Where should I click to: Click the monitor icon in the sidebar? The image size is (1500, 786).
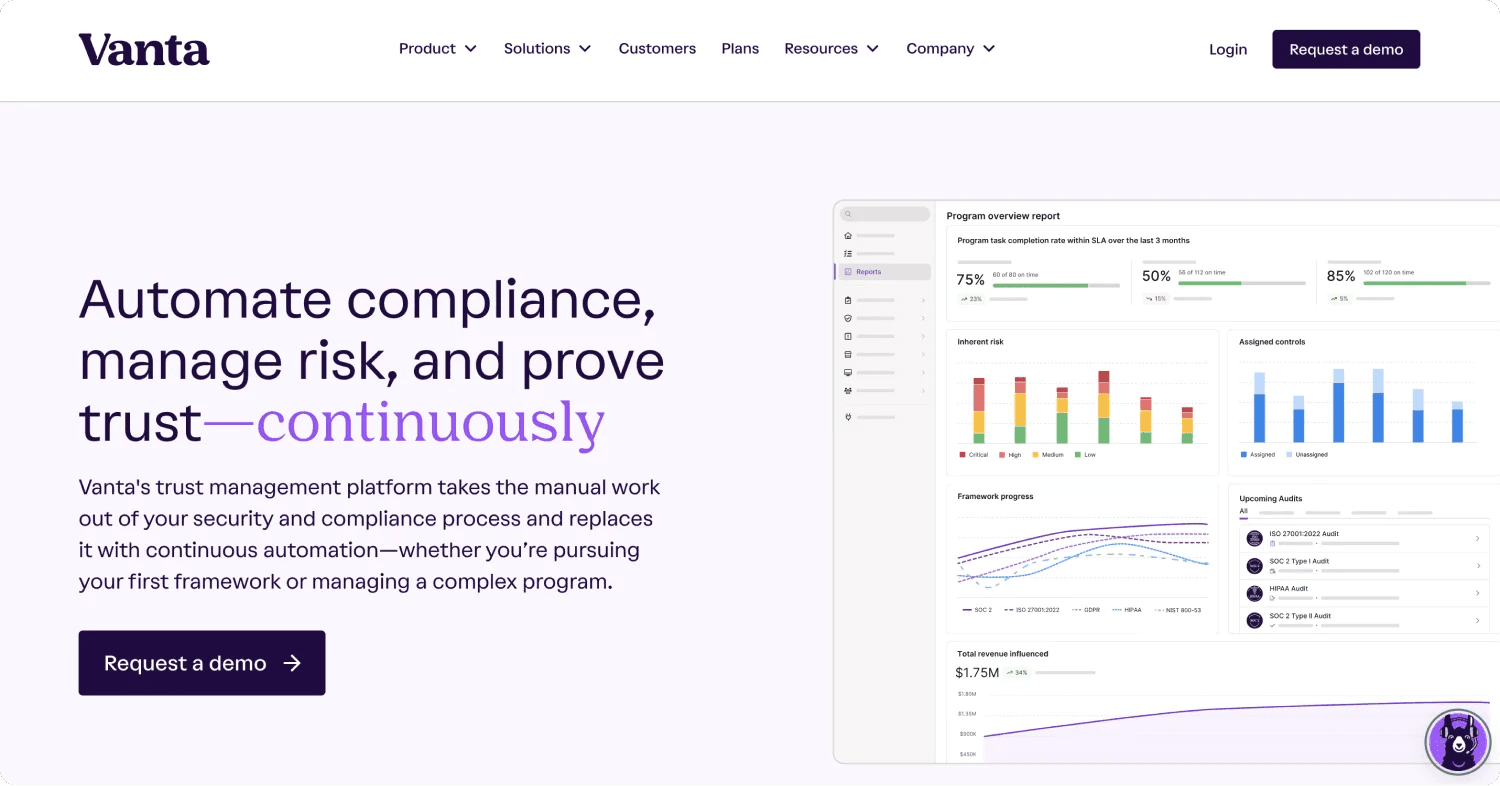pyautogui.click(x=847, y=371)
